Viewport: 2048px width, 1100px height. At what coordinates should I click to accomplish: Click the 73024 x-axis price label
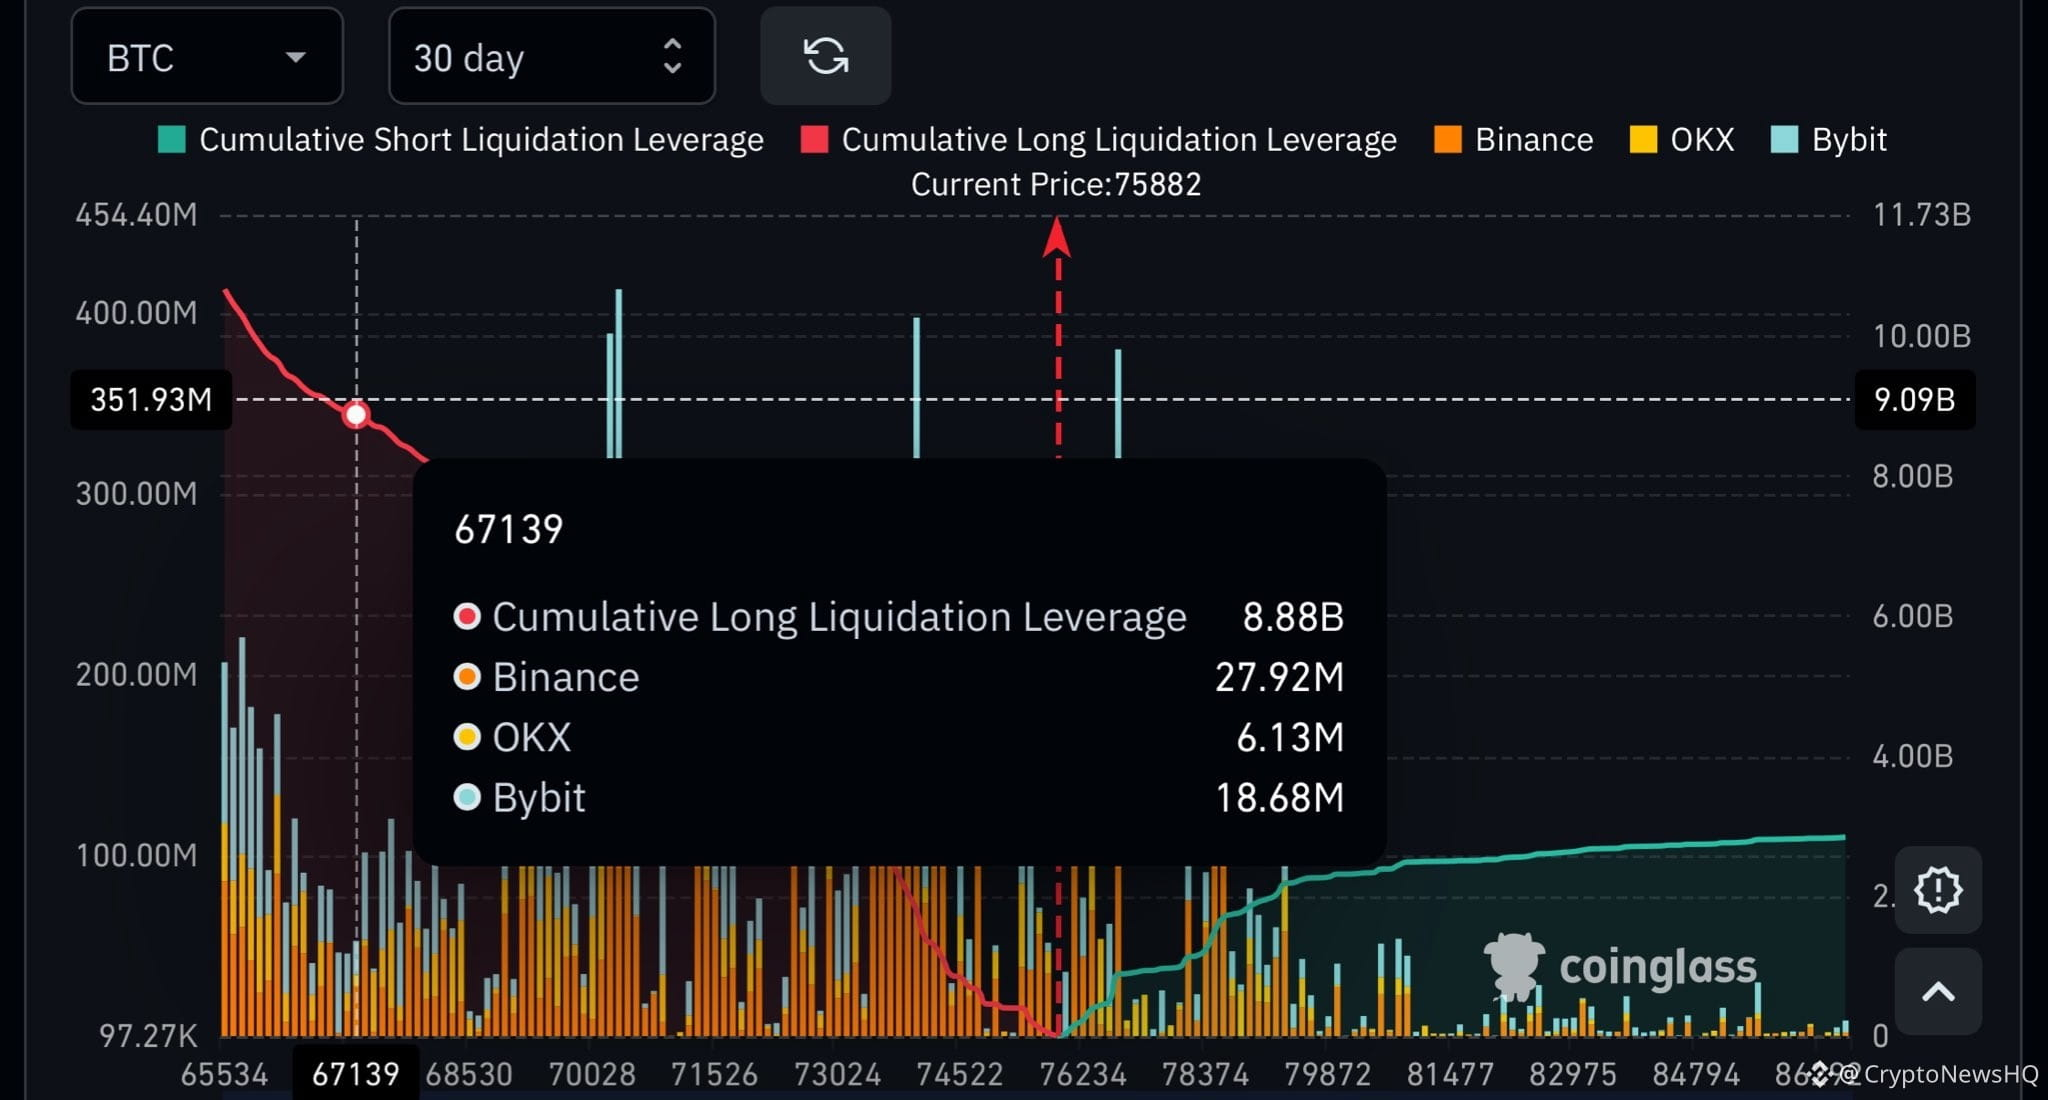(x=837, y=1075)
